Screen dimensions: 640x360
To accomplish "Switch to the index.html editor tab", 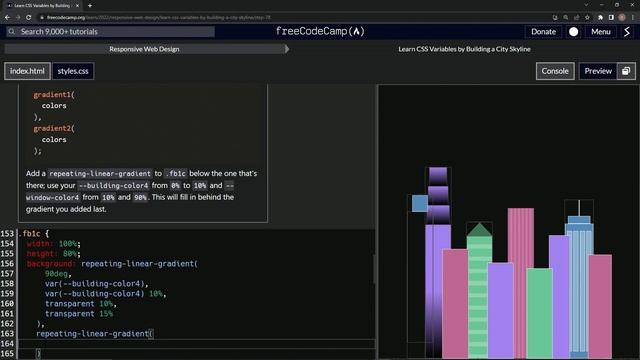I will (27, 71).
